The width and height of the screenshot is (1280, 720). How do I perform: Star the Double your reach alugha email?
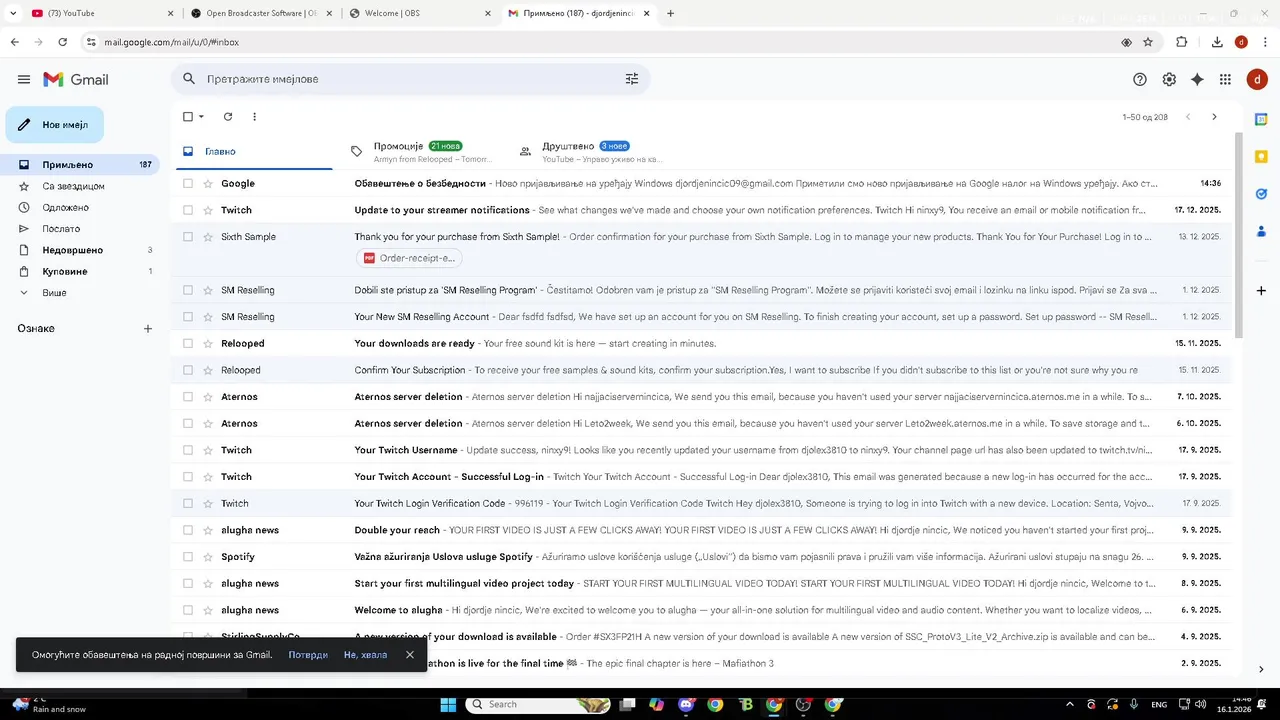click(x=208, y=530)
